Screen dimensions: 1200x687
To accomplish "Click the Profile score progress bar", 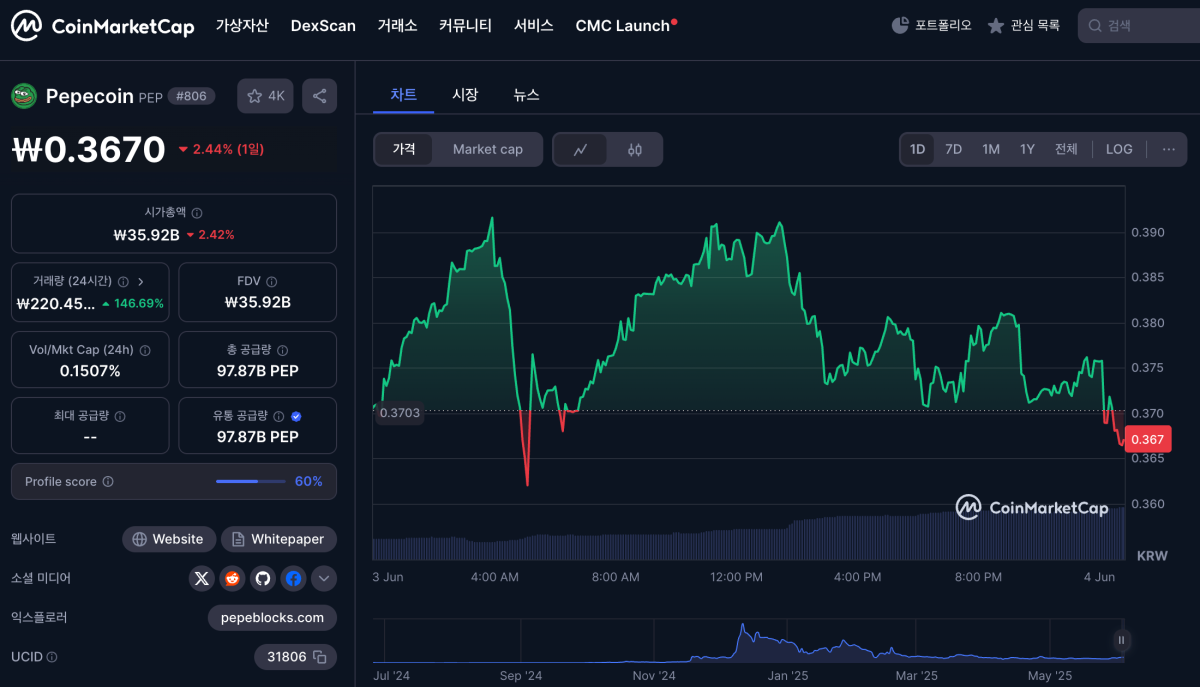I will [250, 482].
